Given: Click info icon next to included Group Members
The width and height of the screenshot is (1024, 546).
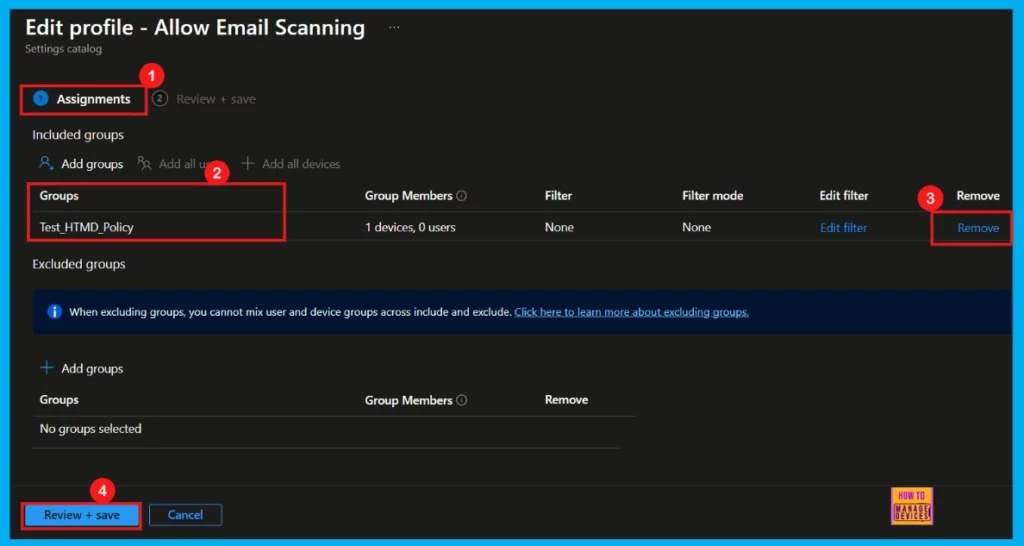Looking at the screenshot, I should click(x=462, y=196).
